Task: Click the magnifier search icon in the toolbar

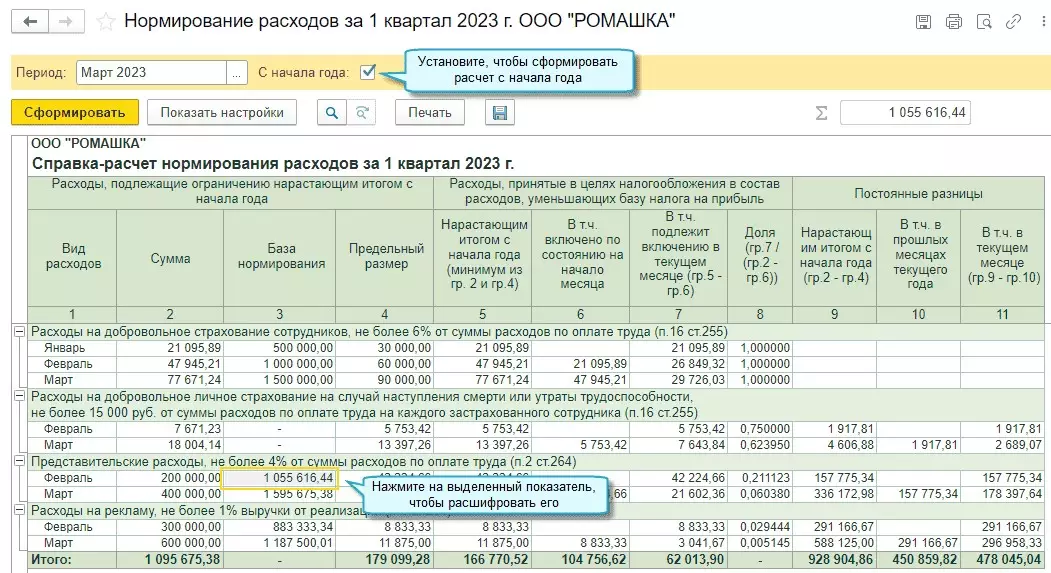Action: tap(332, 113)
